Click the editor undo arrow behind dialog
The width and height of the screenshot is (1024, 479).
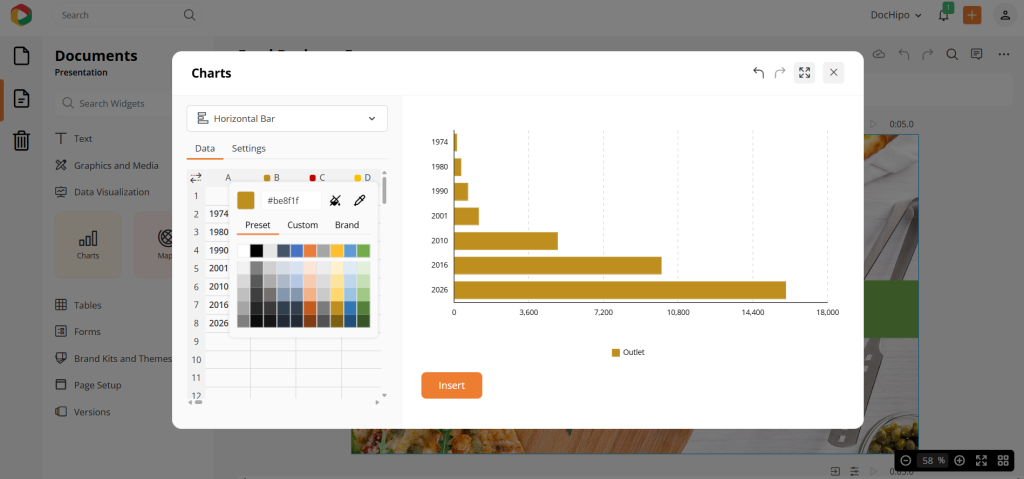coord(904,54)
